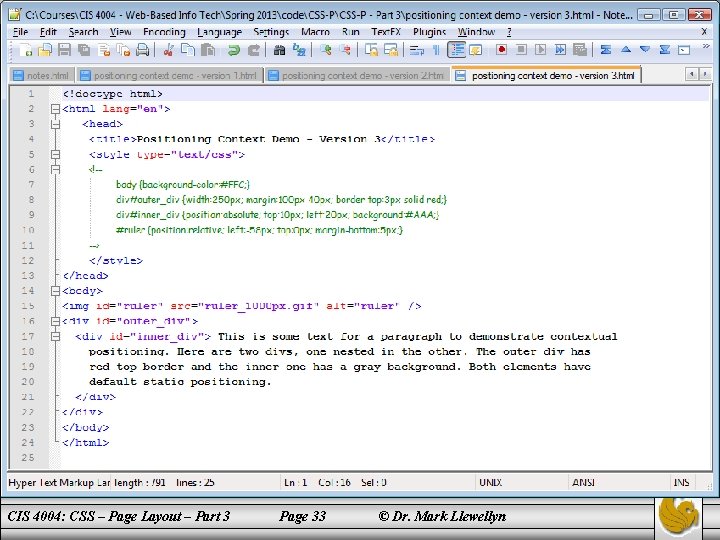The height and width of the screenshot is (540, 720).
Task: Toggle the word wrap toolbar button
Action: (419, 50)
